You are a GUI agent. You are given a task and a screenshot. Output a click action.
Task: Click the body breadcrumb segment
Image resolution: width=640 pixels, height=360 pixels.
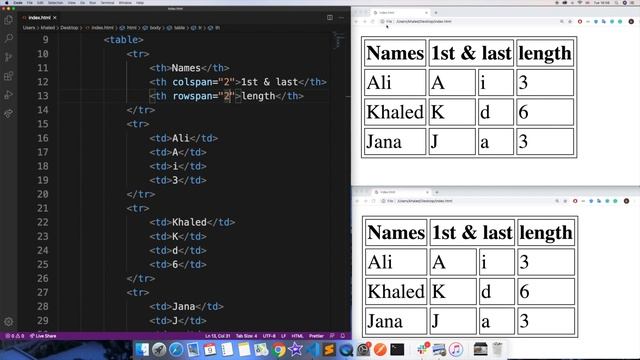(x=155, y=28)
